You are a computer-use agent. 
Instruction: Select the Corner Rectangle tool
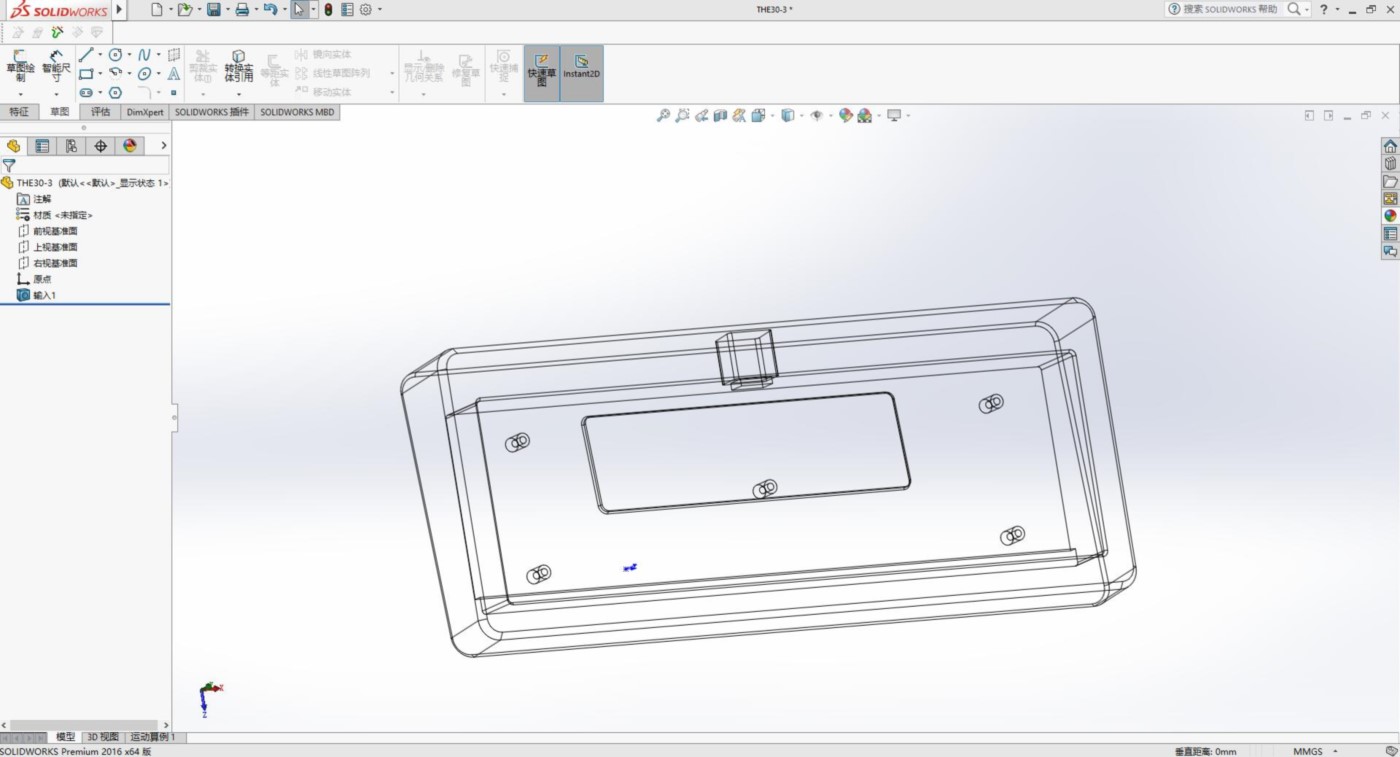point(86,73)
